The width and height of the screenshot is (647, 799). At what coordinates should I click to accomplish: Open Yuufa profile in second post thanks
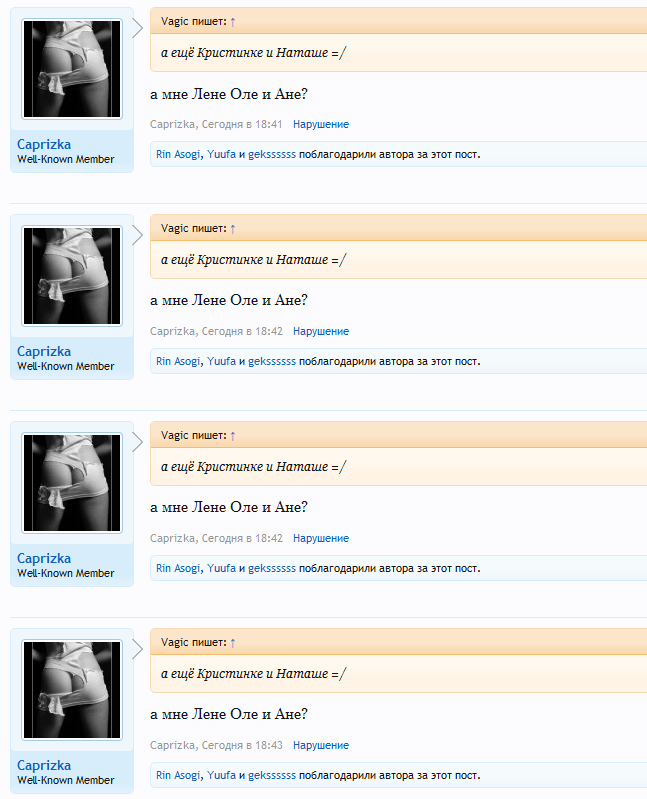pos(221,361)
